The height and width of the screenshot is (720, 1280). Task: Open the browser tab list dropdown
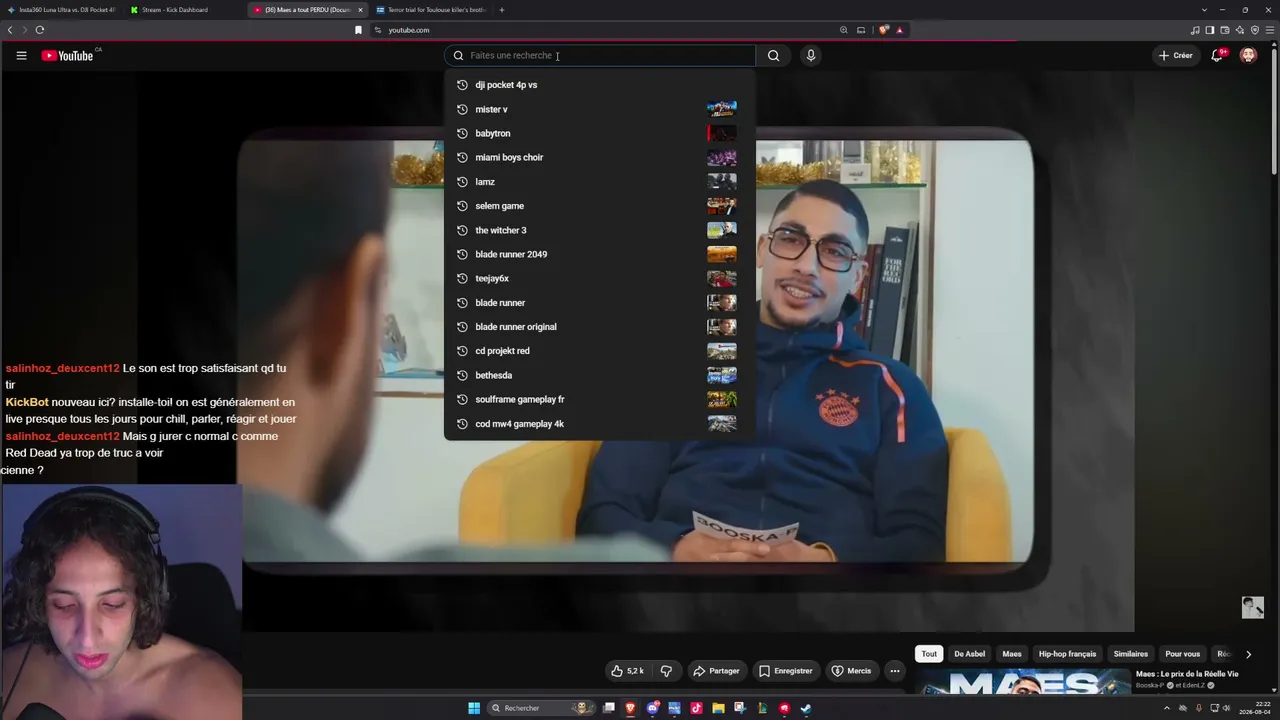1204,10
